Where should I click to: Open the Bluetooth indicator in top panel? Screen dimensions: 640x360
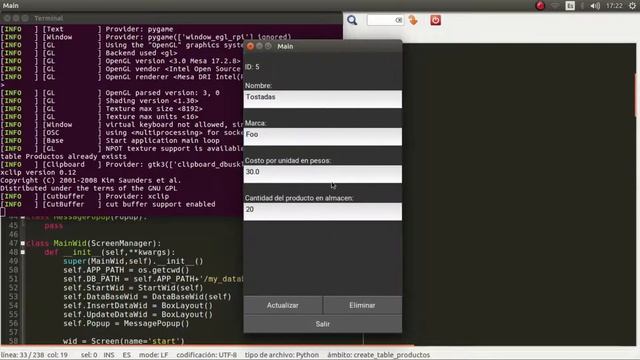coord(582,5)
